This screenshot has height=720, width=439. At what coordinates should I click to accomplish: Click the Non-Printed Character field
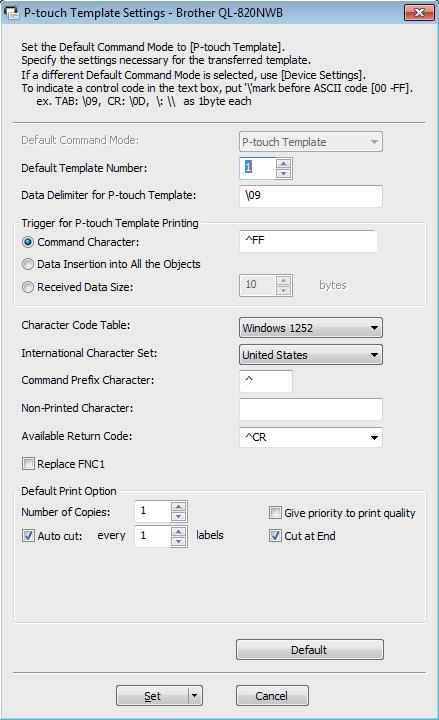click(310, 409)
